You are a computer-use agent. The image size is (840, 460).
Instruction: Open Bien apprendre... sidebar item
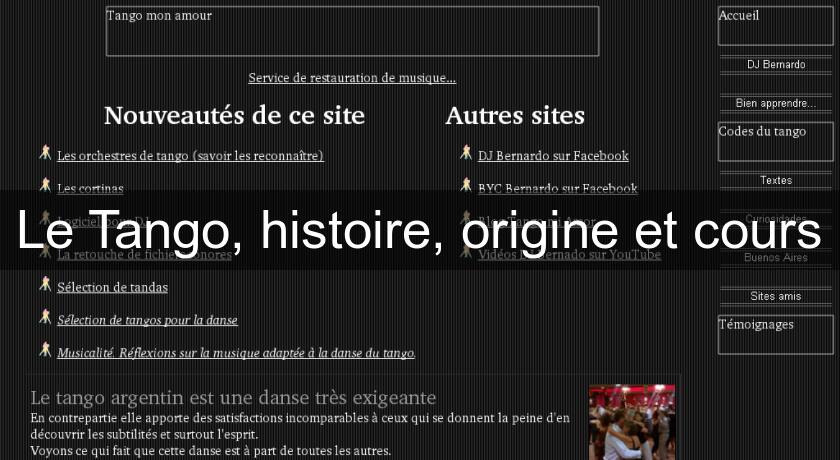[775, 103]
